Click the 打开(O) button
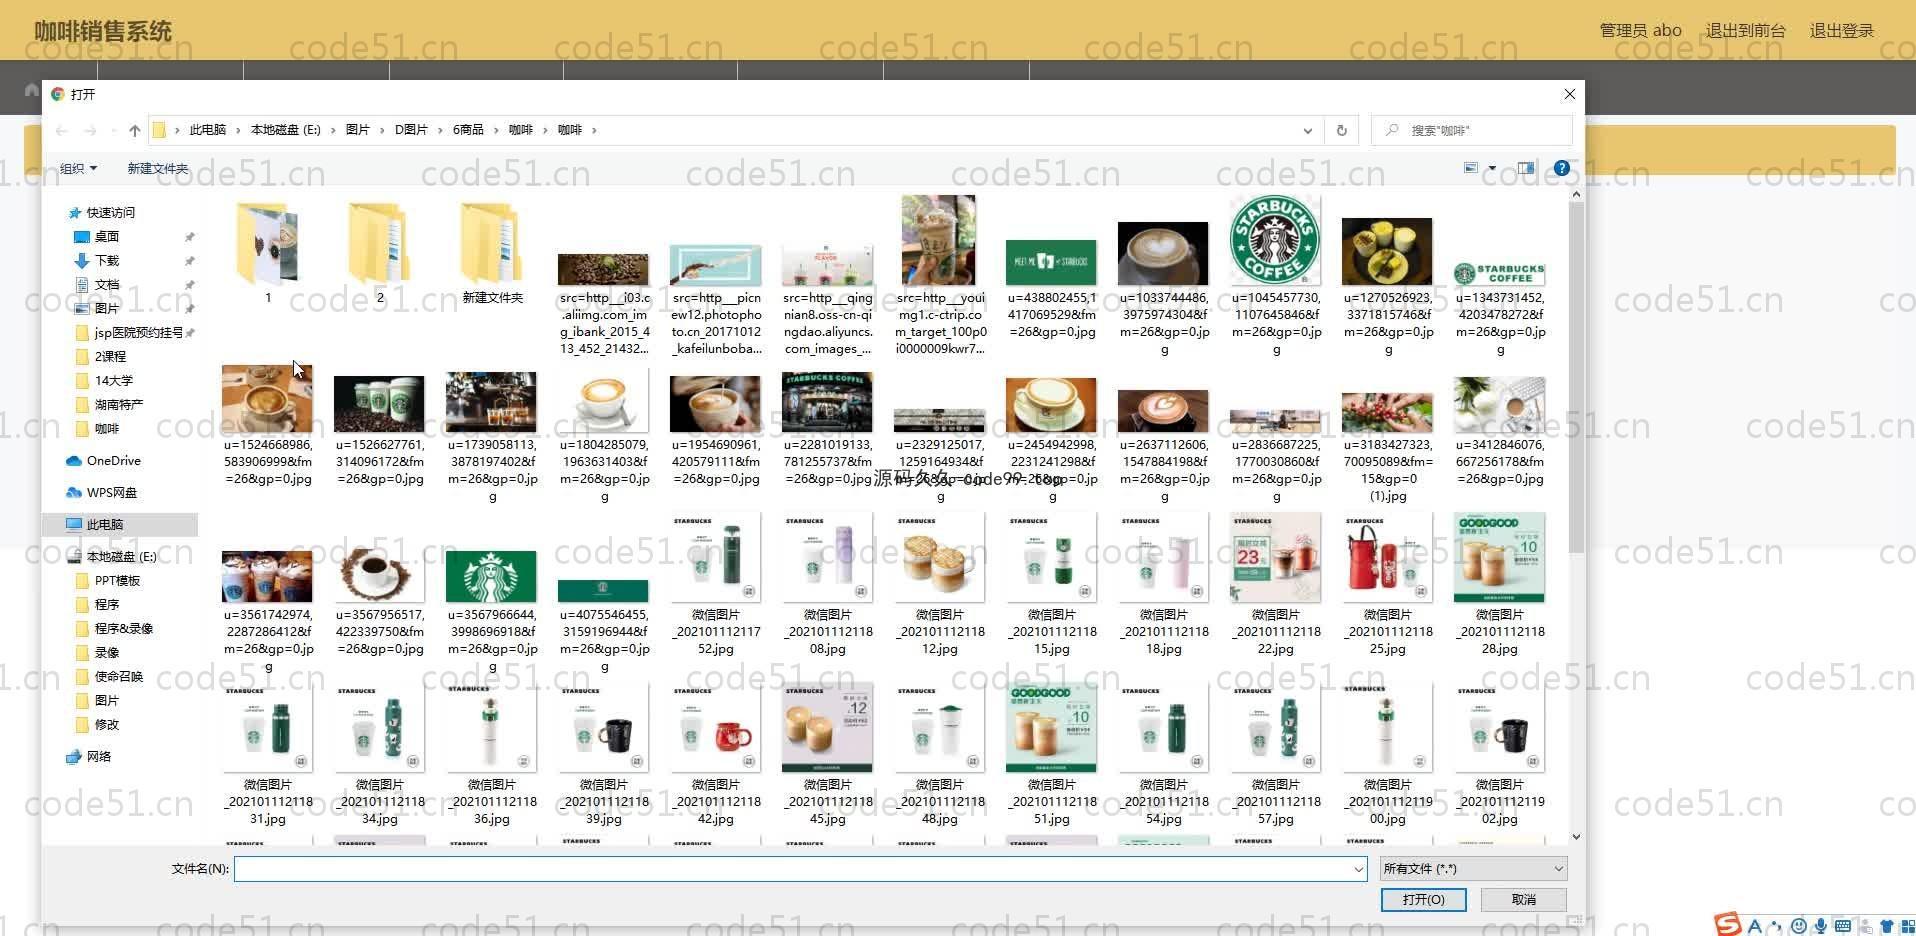1916x936 pixels. click(x=1423, y=900)
